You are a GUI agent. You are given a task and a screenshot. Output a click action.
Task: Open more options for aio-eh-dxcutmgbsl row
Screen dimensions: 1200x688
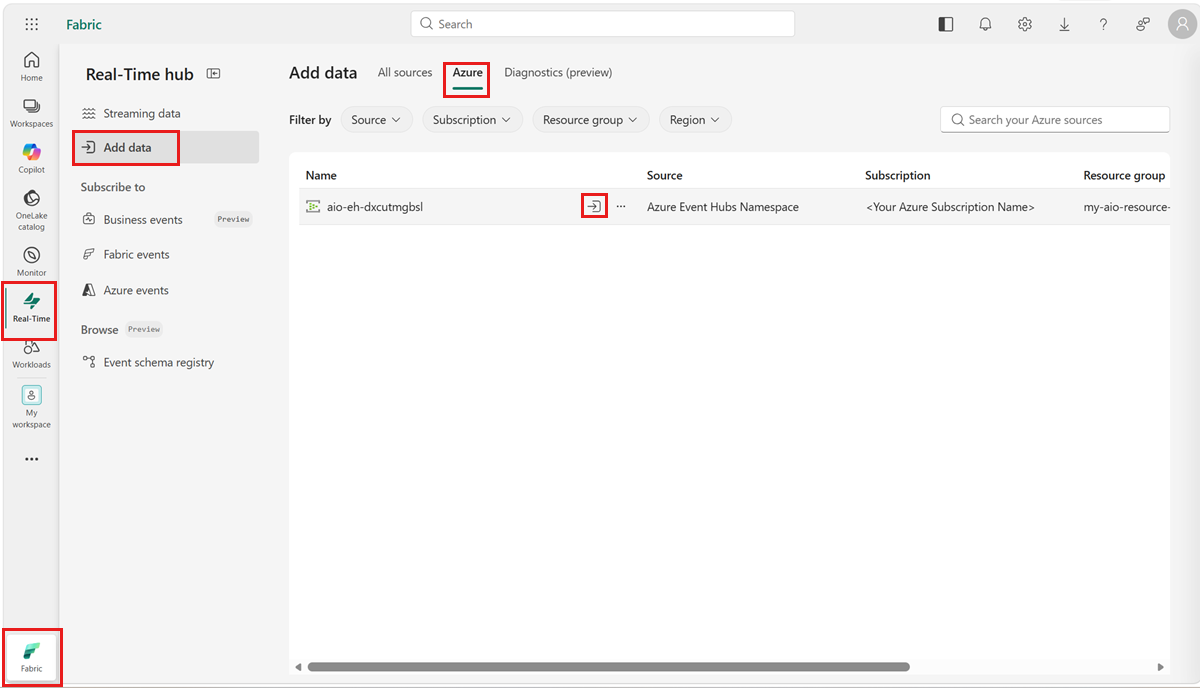(x=621, y=206)
